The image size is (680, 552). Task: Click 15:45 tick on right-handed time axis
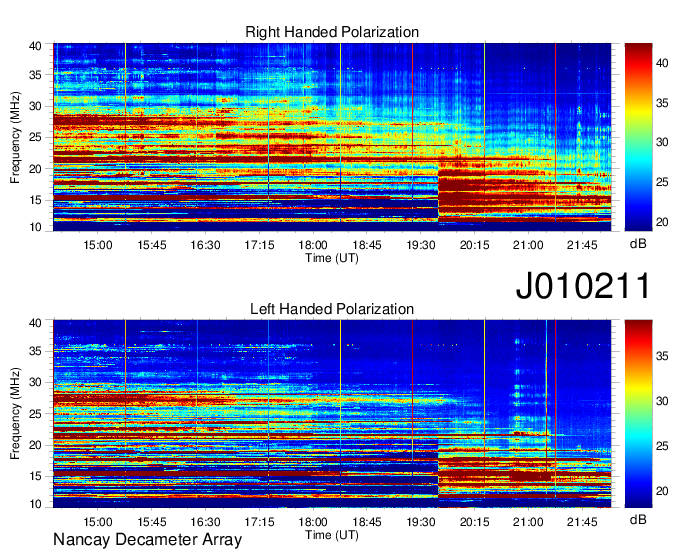152,245
